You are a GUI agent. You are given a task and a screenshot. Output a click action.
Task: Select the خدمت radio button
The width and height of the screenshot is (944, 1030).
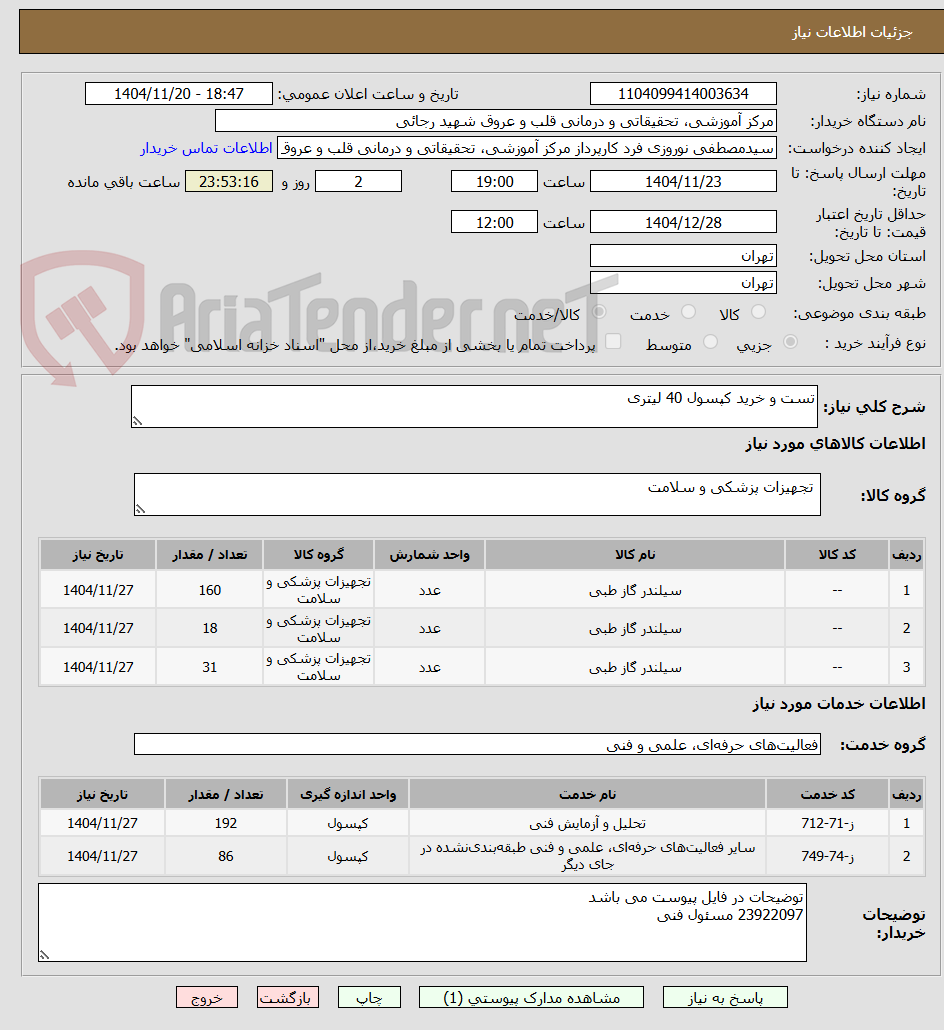(x=688, y=313)
